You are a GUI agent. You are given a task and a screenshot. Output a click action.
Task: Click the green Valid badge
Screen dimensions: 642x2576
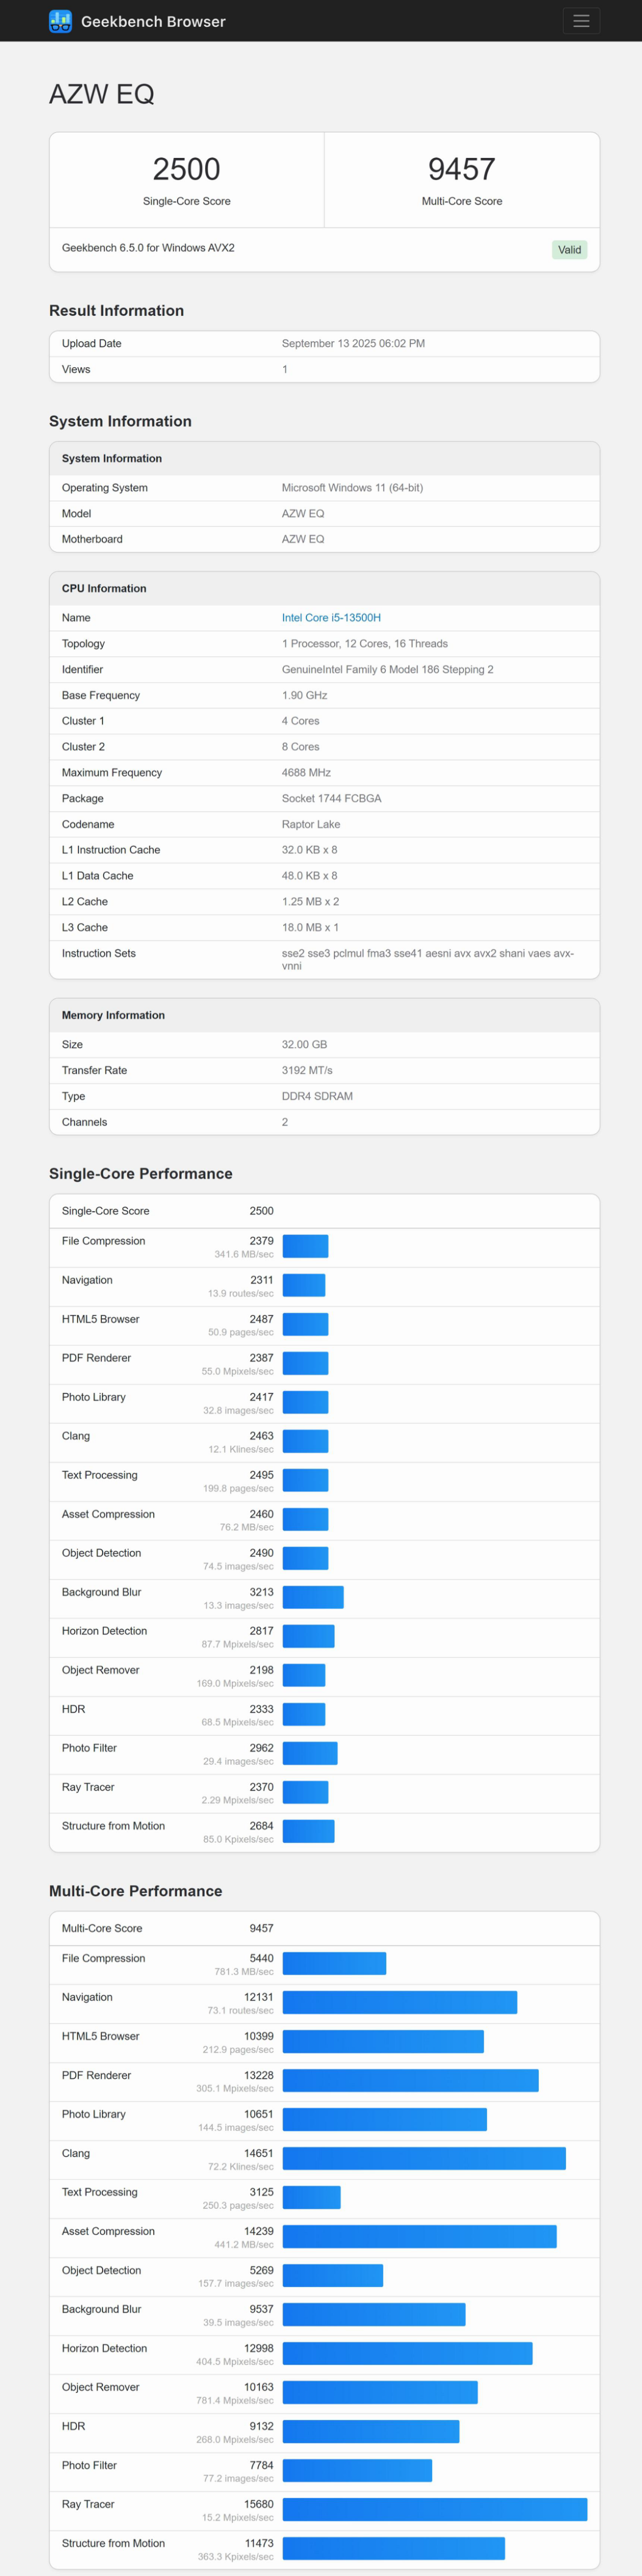coord(569,250)
